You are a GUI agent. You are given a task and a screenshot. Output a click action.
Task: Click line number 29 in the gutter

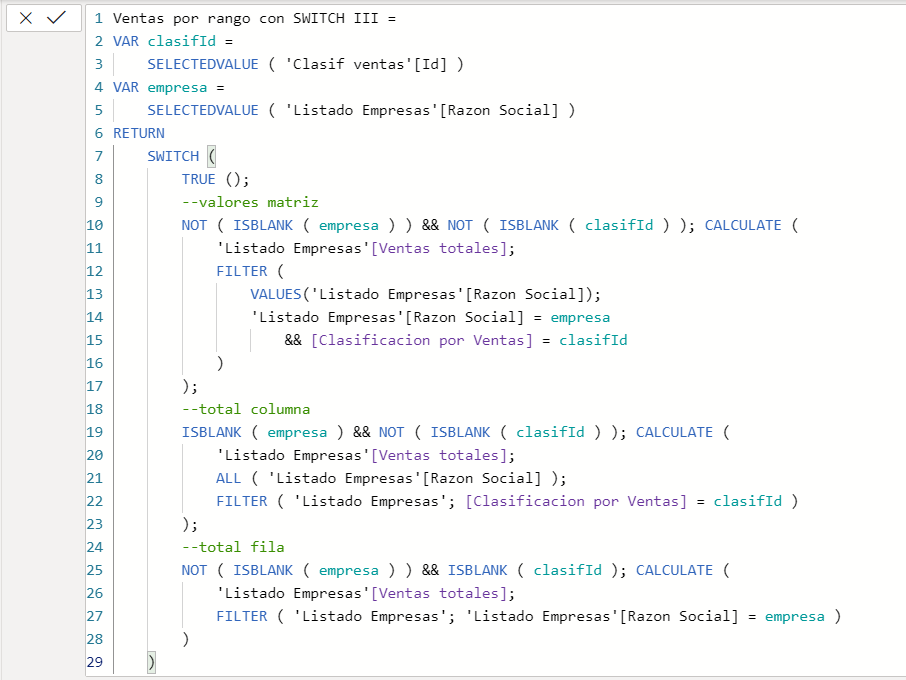pos(95,662)
